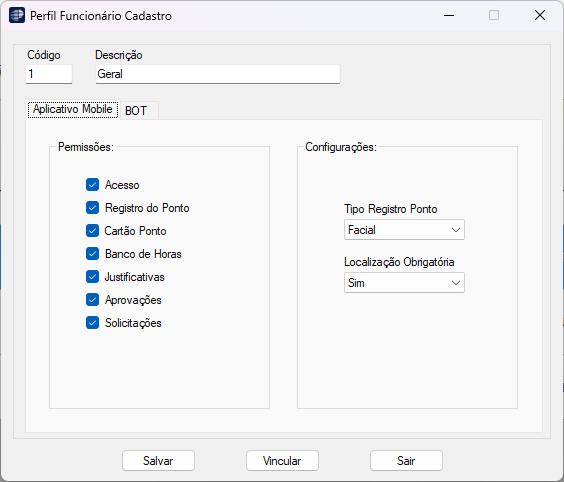The image size is (564, 482).
Task: Disable the Aprovações permission checkbox
Action: click(92, 300)
